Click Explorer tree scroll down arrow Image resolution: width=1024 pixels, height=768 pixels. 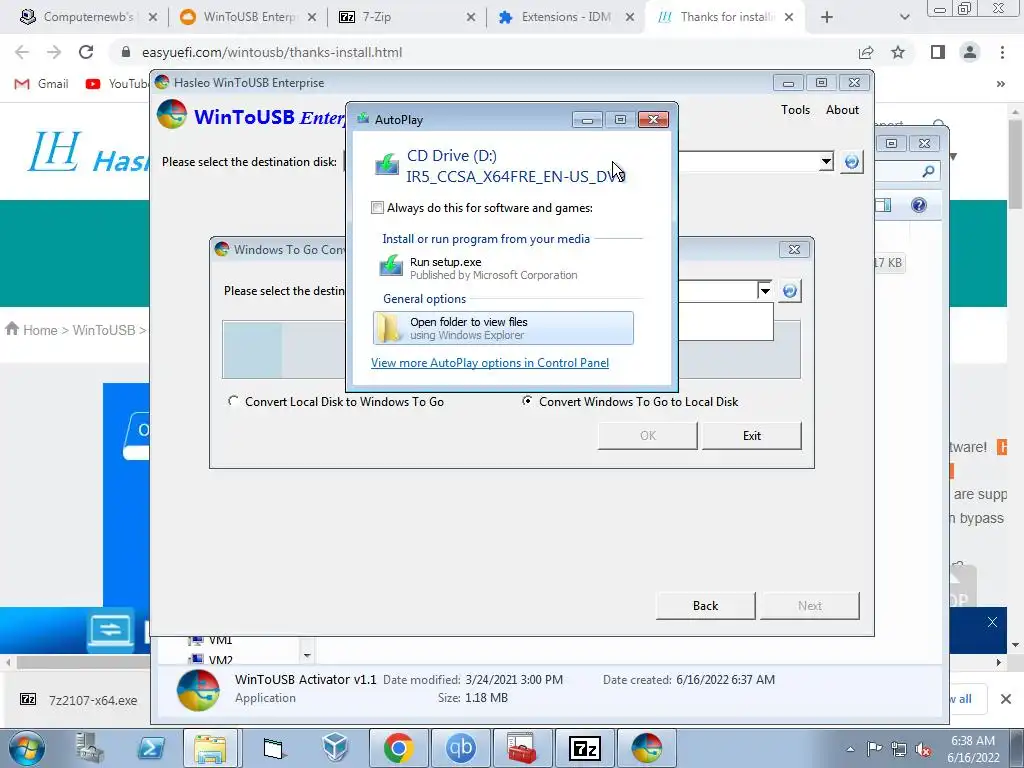307,655
